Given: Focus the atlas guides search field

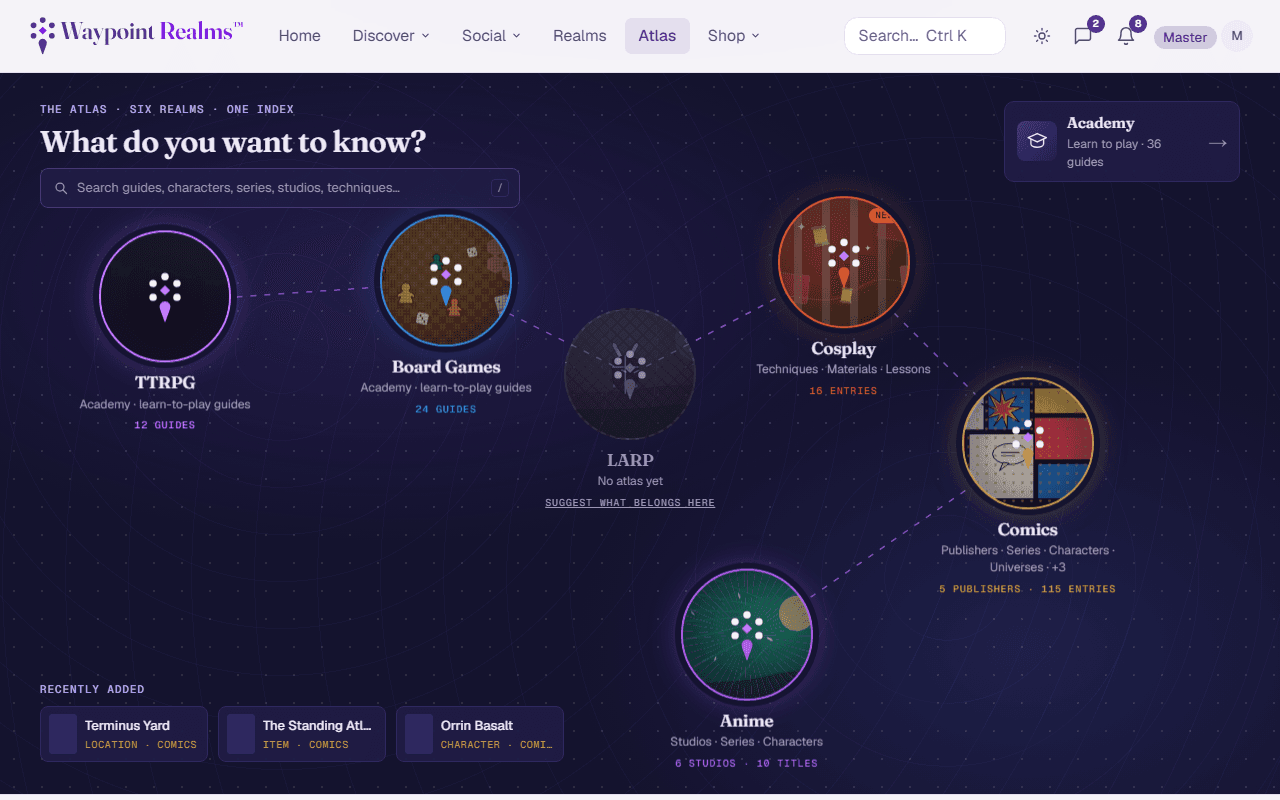Looking at the screenshot, I should 280,188.
